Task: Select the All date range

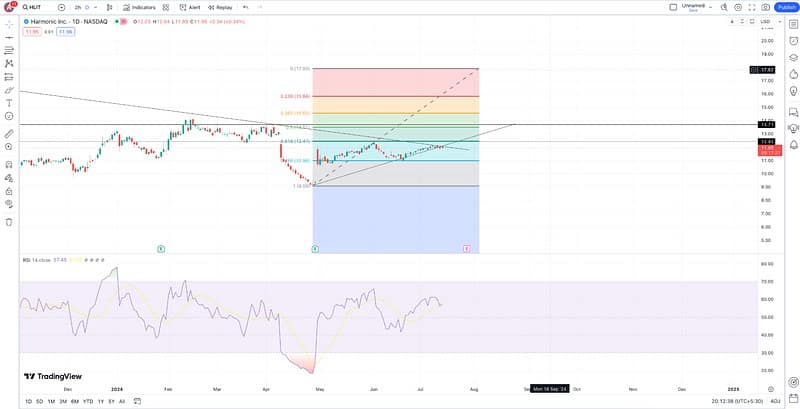Action: [121, 402]
